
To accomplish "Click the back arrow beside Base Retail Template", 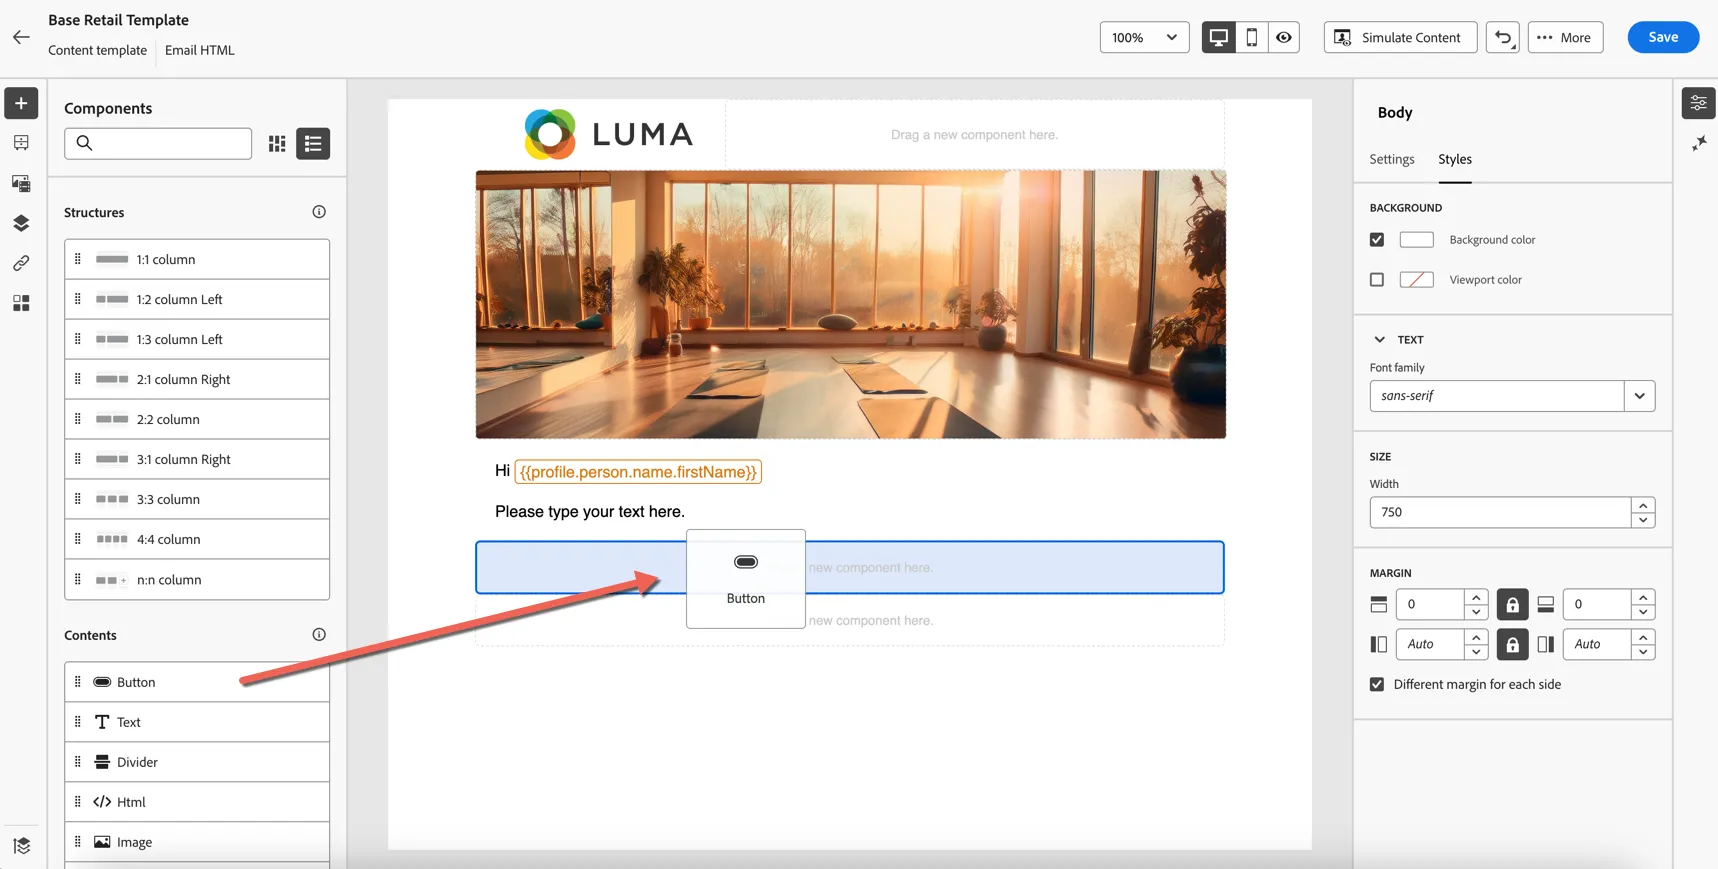I will 21,37.
